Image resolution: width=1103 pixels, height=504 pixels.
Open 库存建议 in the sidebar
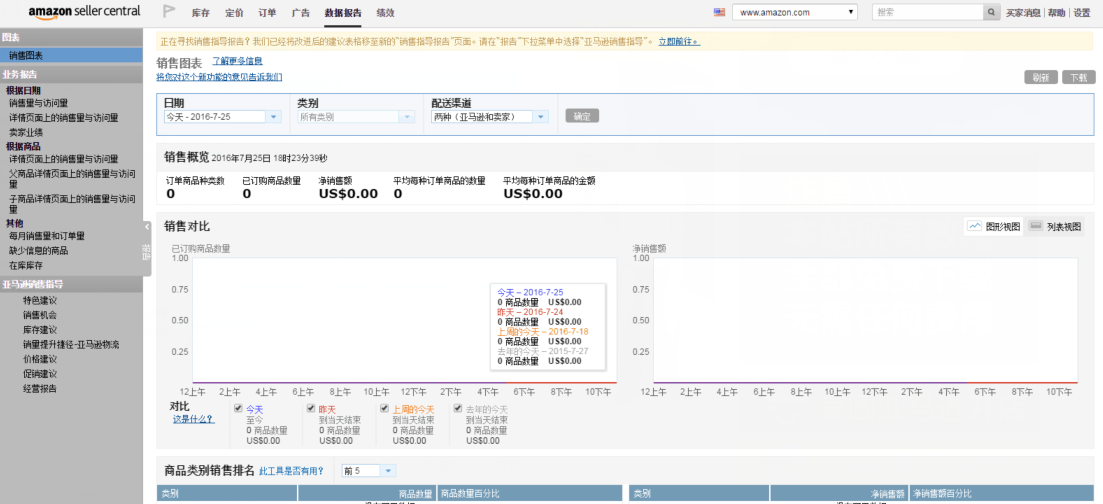(39, 330)
